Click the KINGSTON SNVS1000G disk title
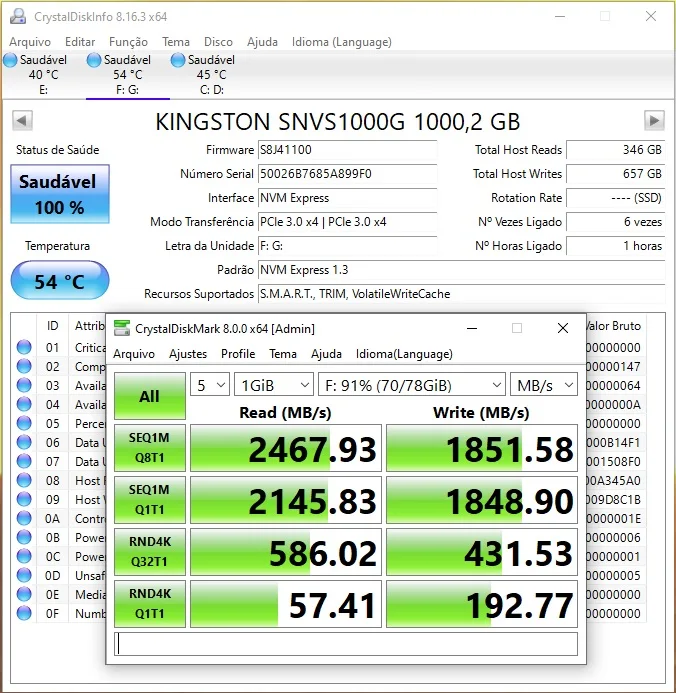Viewport: 676px width, 693px height. (x=338, y=122)
